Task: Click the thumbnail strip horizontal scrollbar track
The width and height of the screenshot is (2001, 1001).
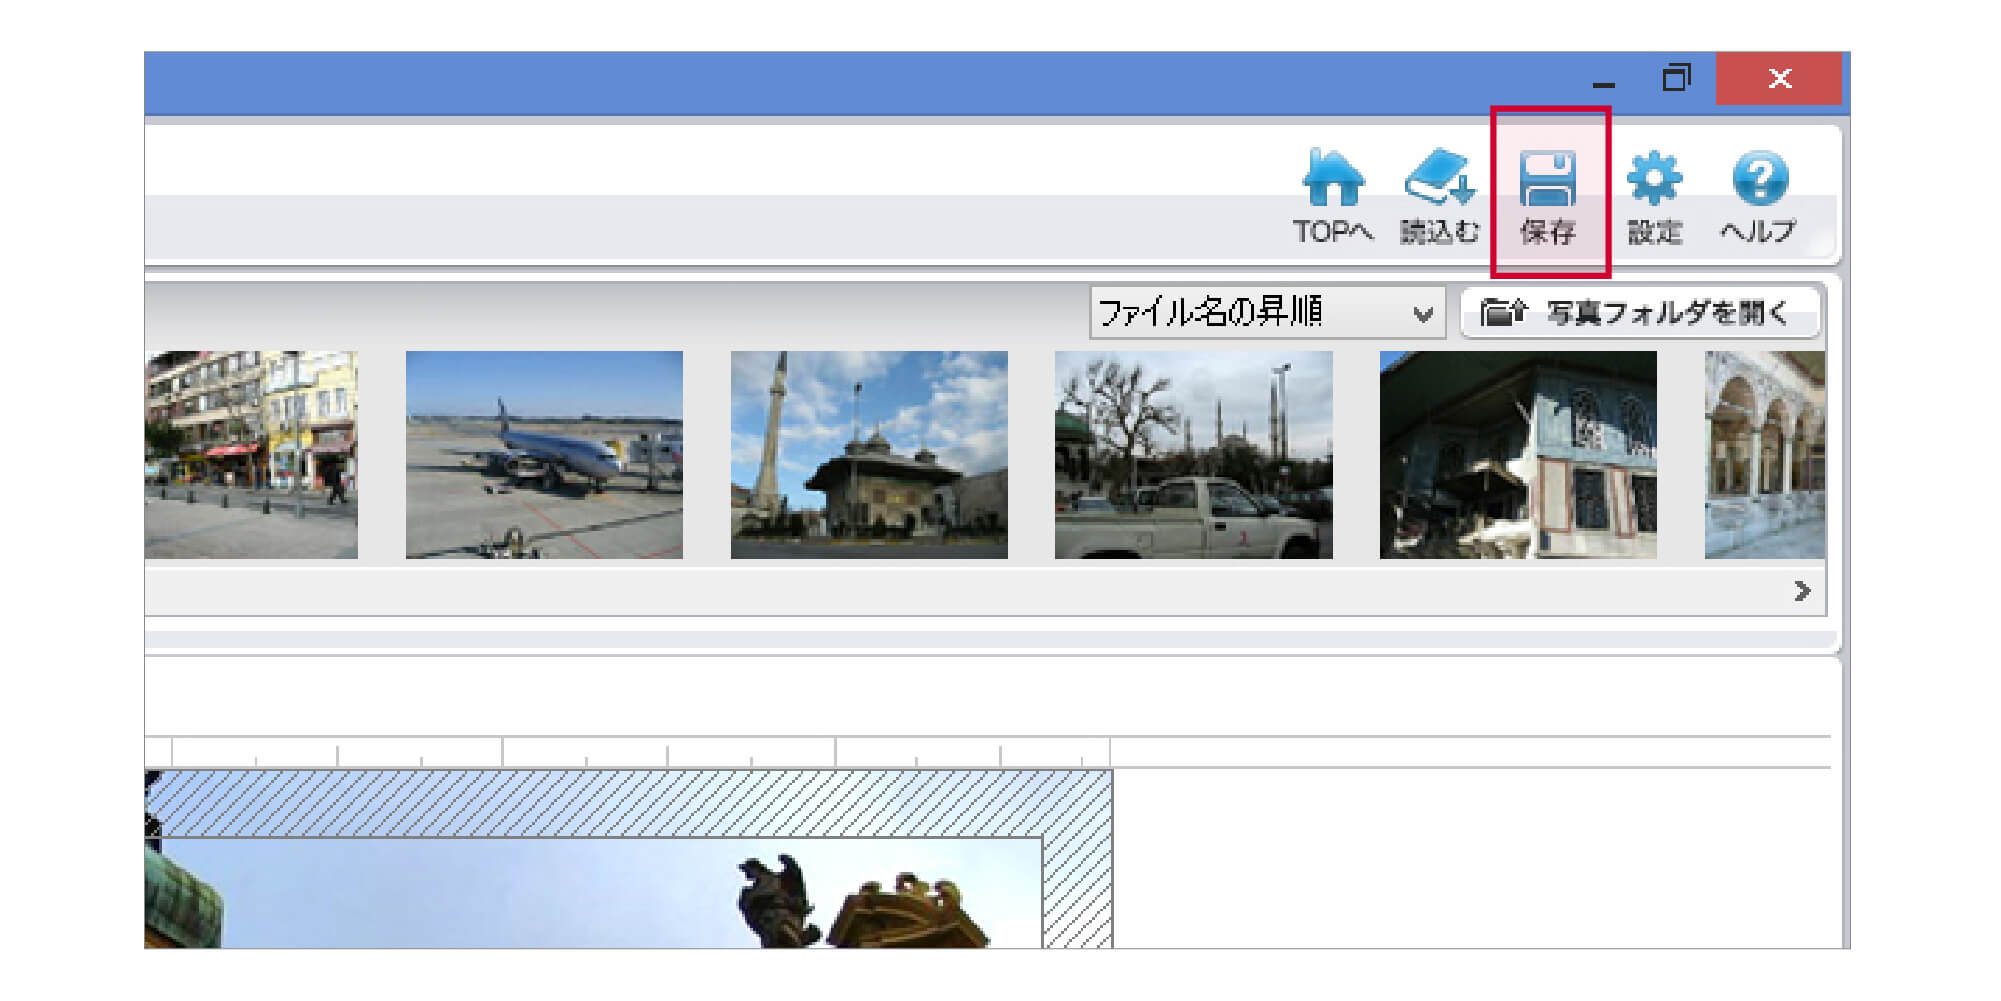Action: [900, 591]
